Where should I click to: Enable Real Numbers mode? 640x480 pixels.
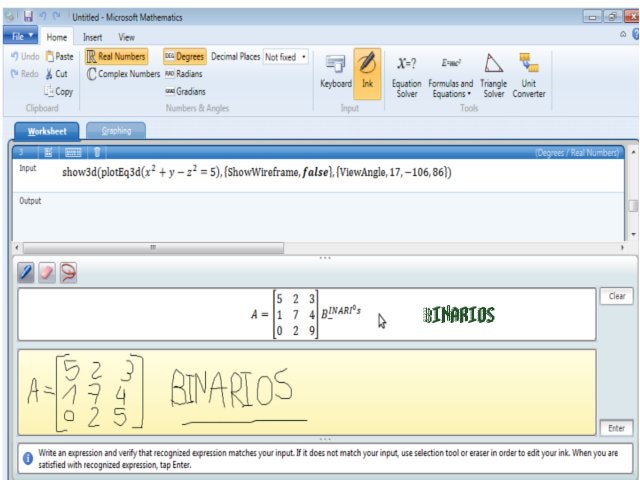[116, 57]
